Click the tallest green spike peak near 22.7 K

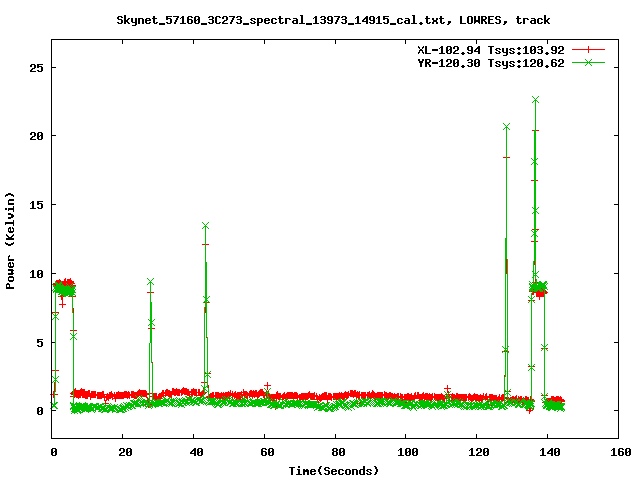point(536,100)
